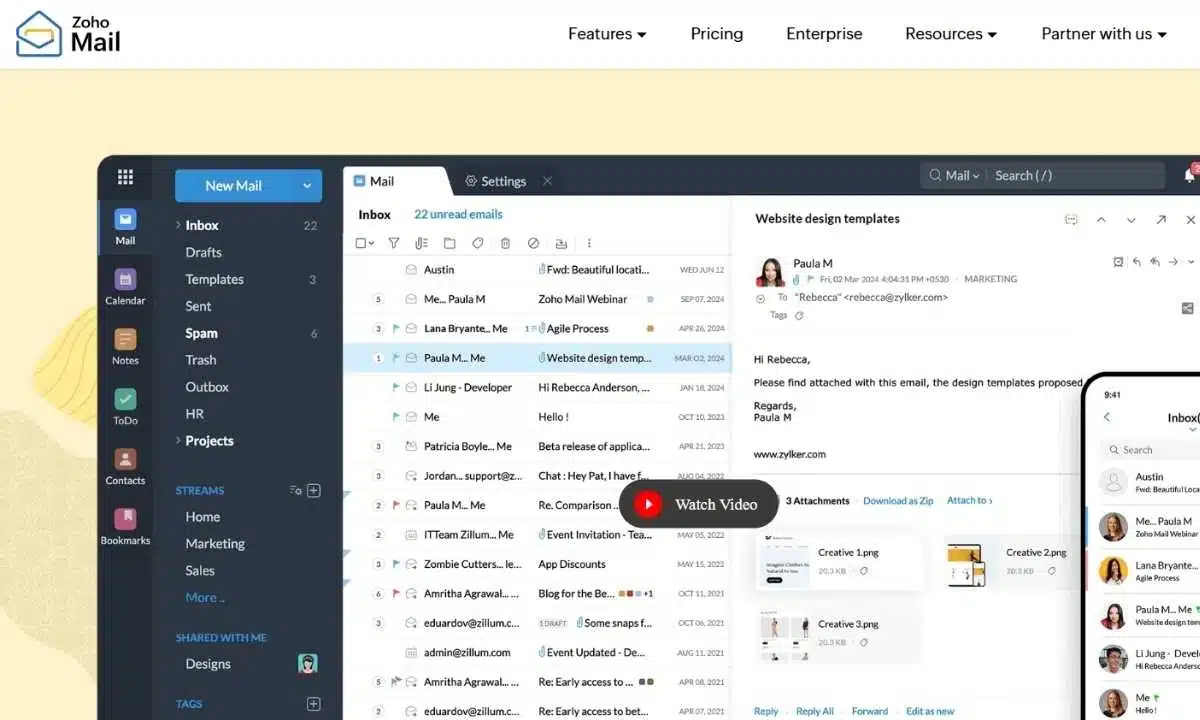Open Partner with us dropdown
The height and width of the screenshot is (720, 1200).
(1104, 34)
